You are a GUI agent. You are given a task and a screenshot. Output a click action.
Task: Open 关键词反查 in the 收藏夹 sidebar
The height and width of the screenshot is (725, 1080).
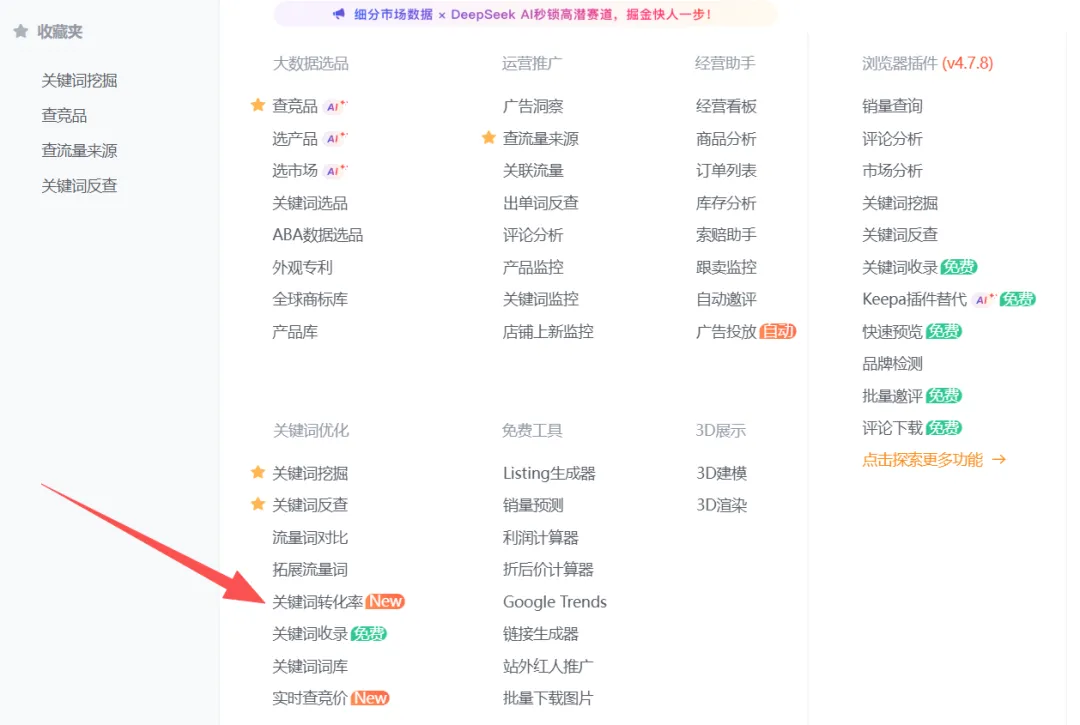[x=79, y=186]
